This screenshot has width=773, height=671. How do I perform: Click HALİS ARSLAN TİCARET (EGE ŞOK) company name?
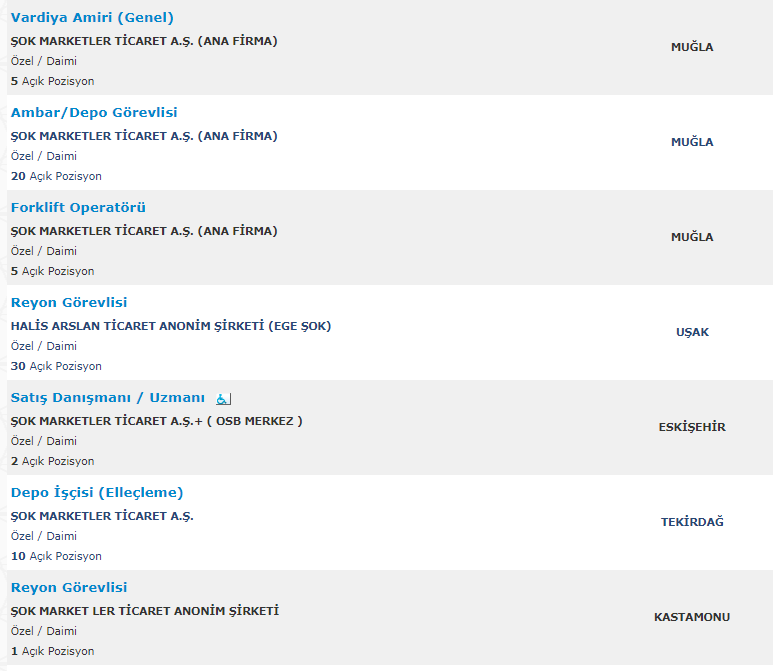click(171, 326)
